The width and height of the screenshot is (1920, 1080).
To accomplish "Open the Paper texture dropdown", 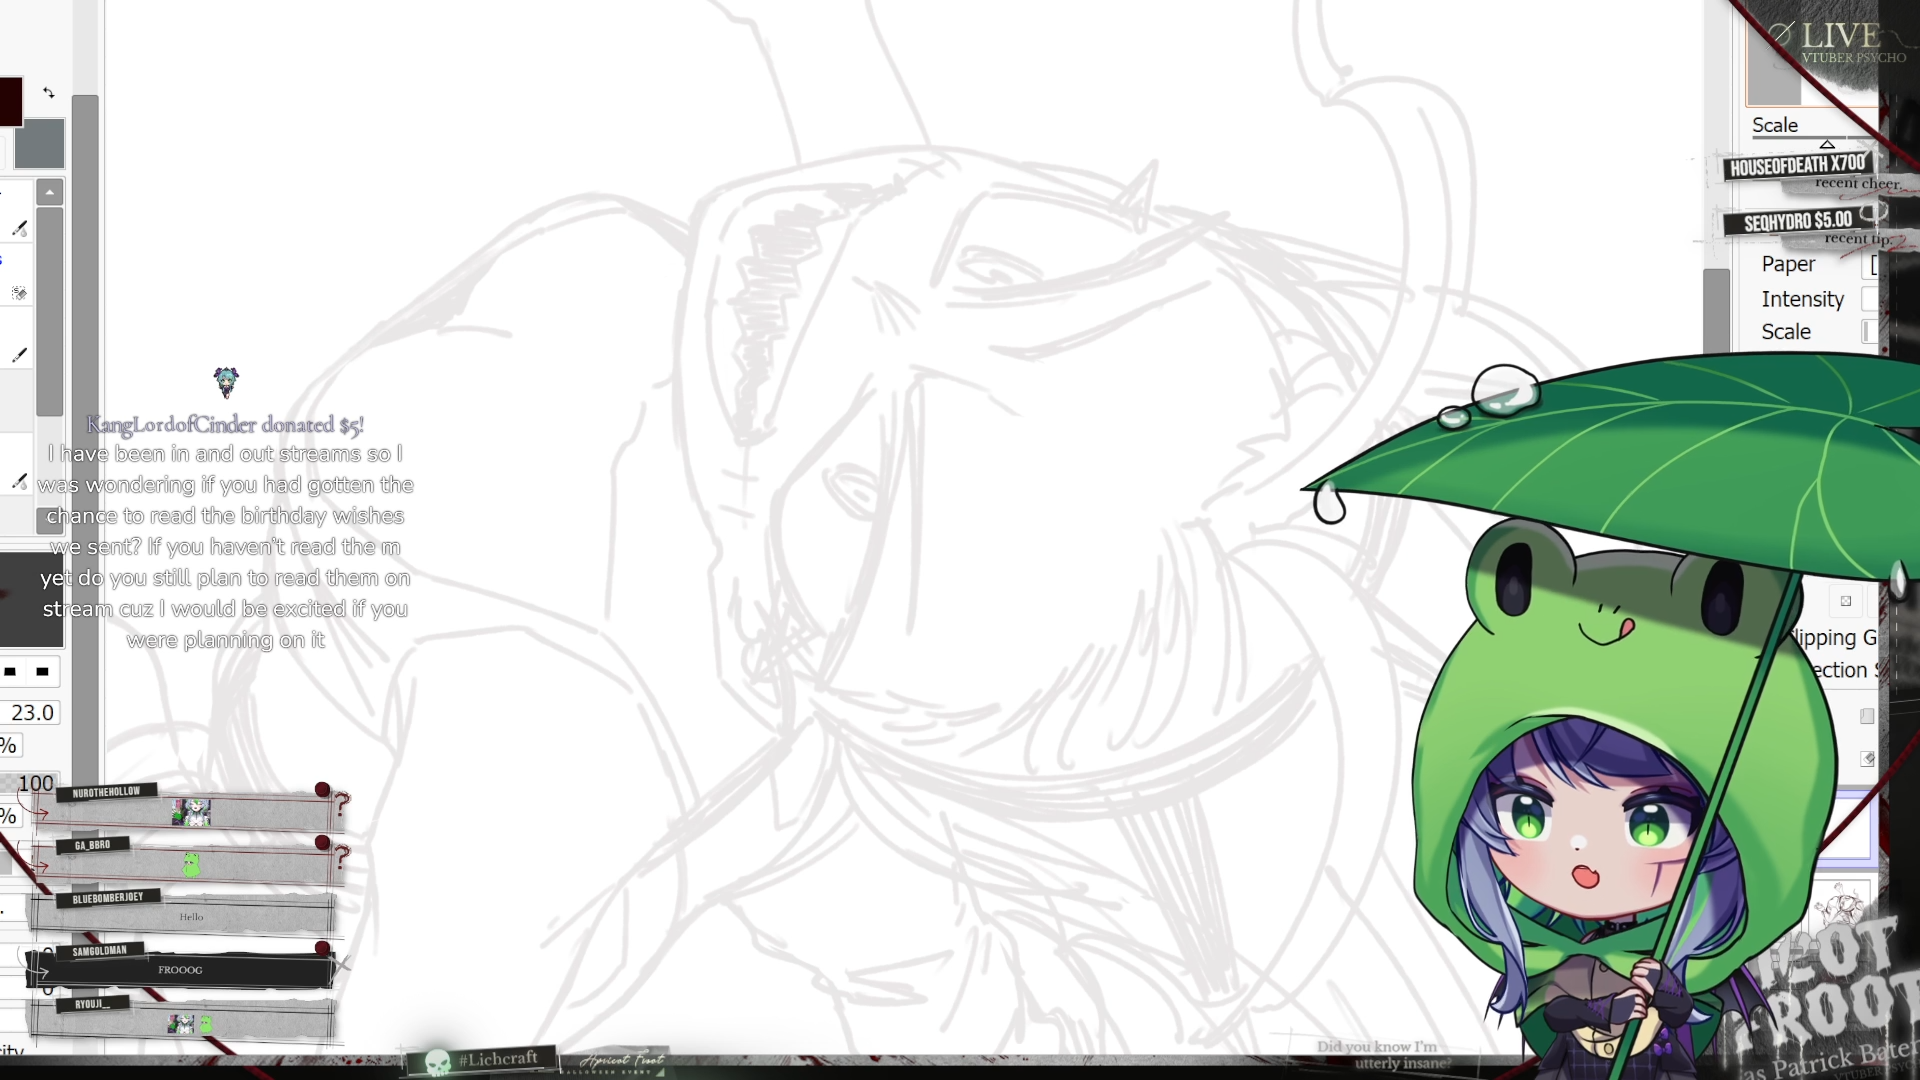I will 1872,265.
